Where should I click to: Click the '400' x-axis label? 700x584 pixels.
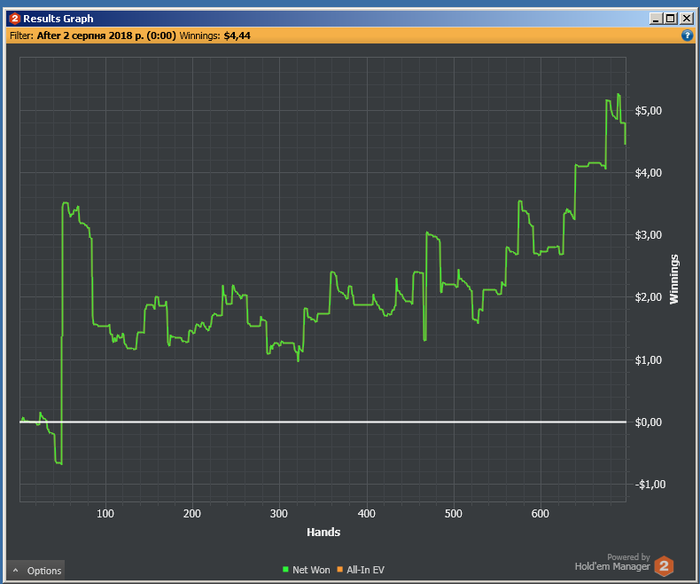pos(367,513)
